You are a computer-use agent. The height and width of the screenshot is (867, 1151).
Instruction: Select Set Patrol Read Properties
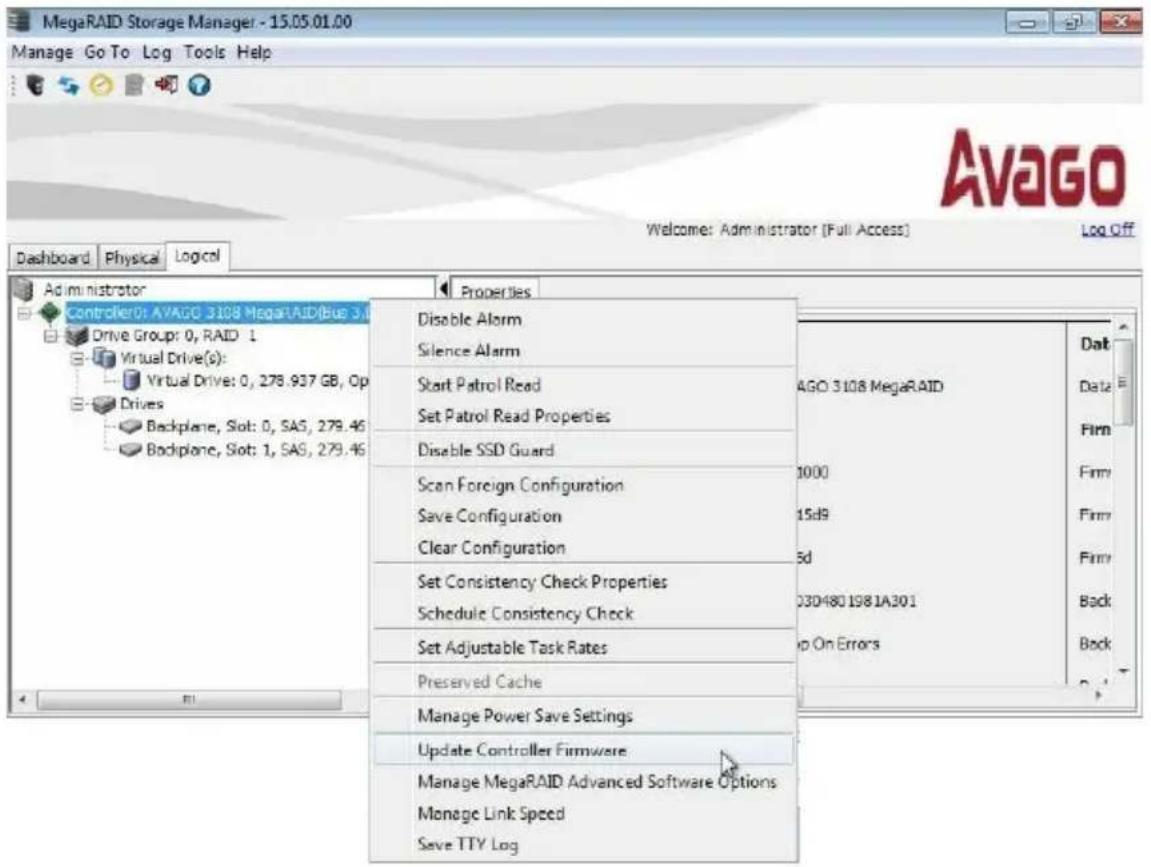tap(584, 416)
